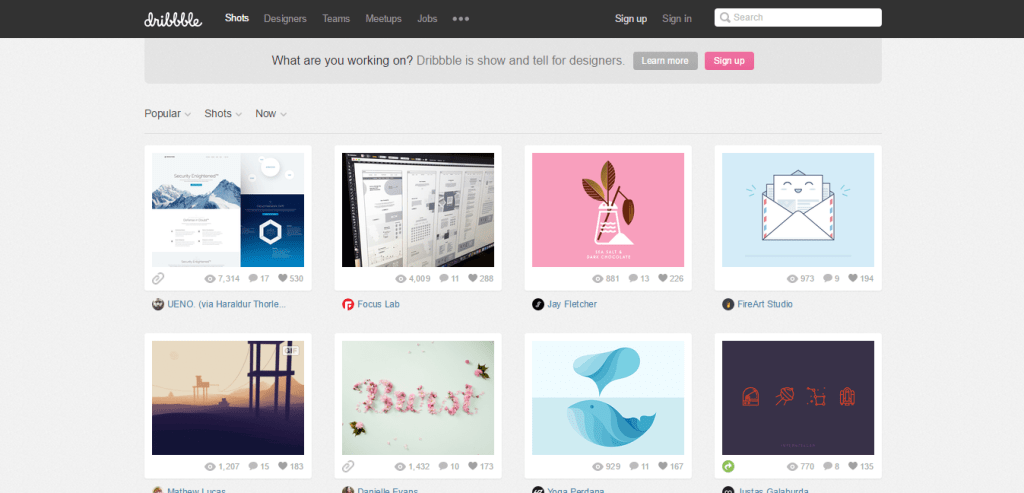Open the pink sea salt chocolate thumbnail
The image size is (1024, 493).
coord(608,210)
